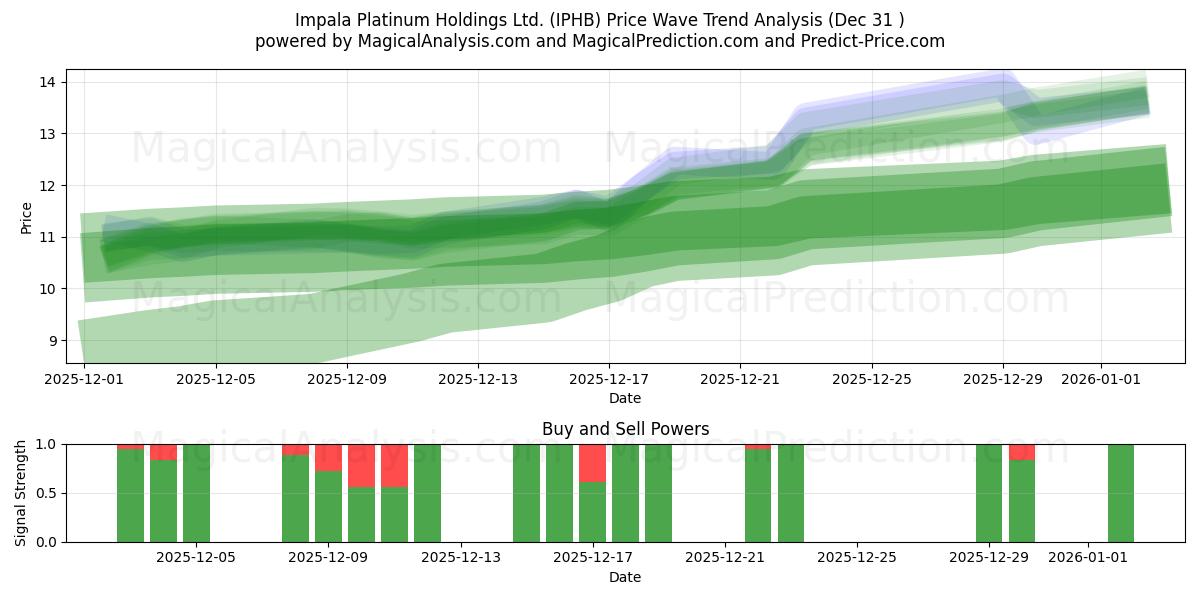
Task: Click the last green signal bar after 2026-01-01
Action: click(1121, 493)
